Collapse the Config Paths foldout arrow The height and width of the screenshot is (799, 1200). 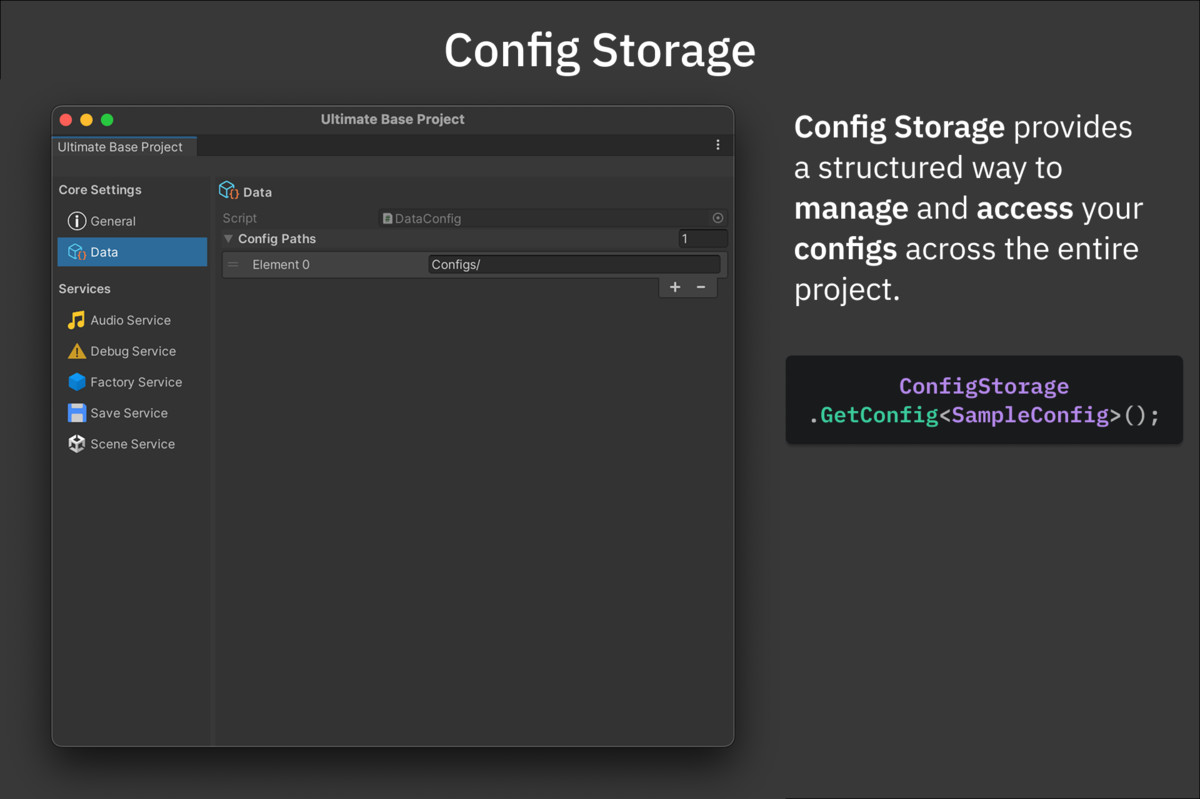(228, 239)
